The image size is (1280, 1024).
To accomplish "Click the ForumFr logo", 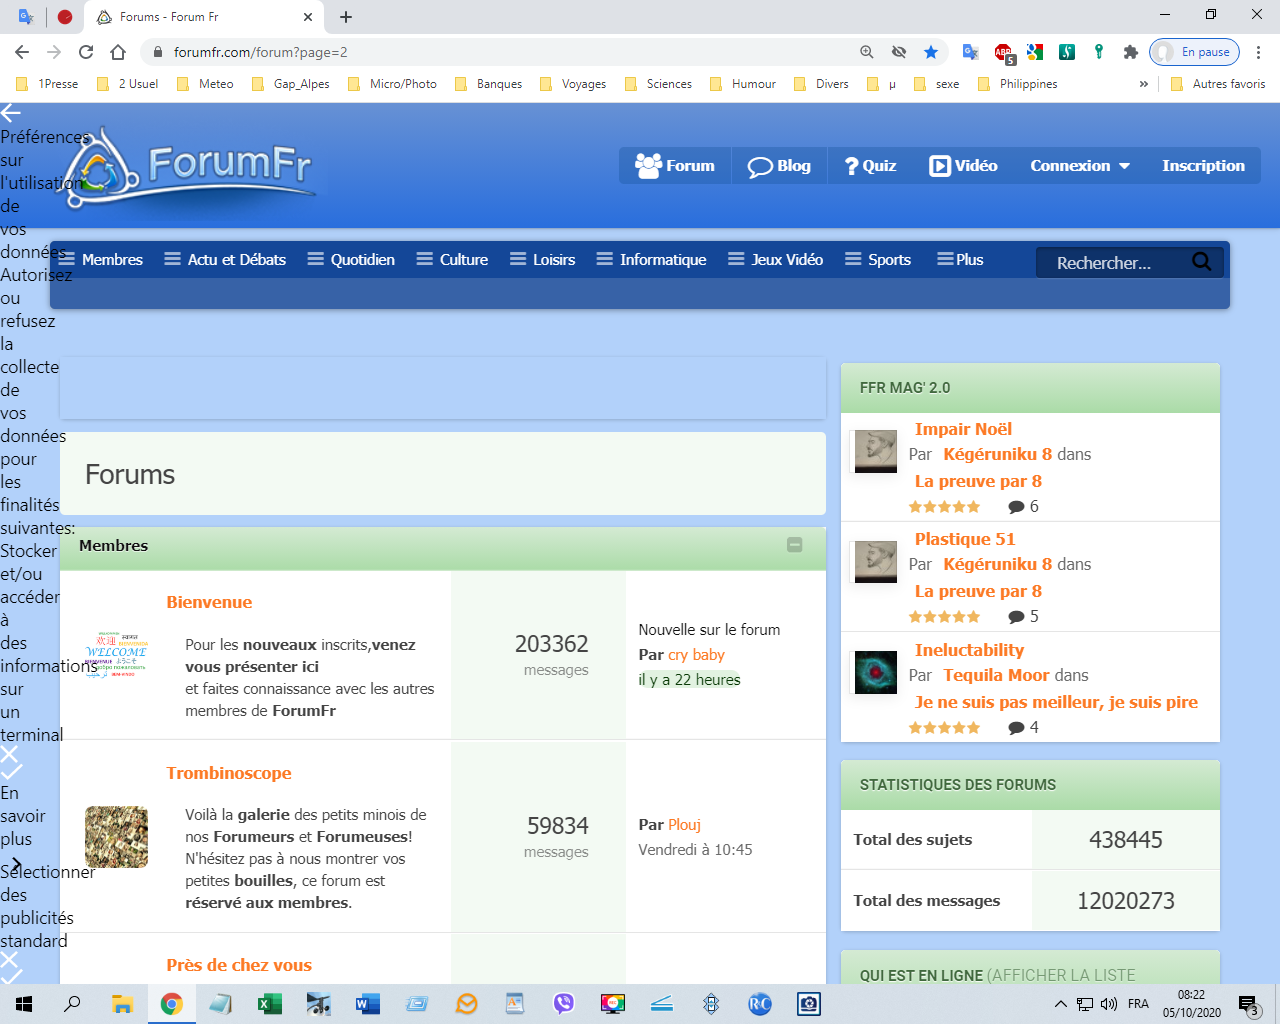I will pos(190,166).
